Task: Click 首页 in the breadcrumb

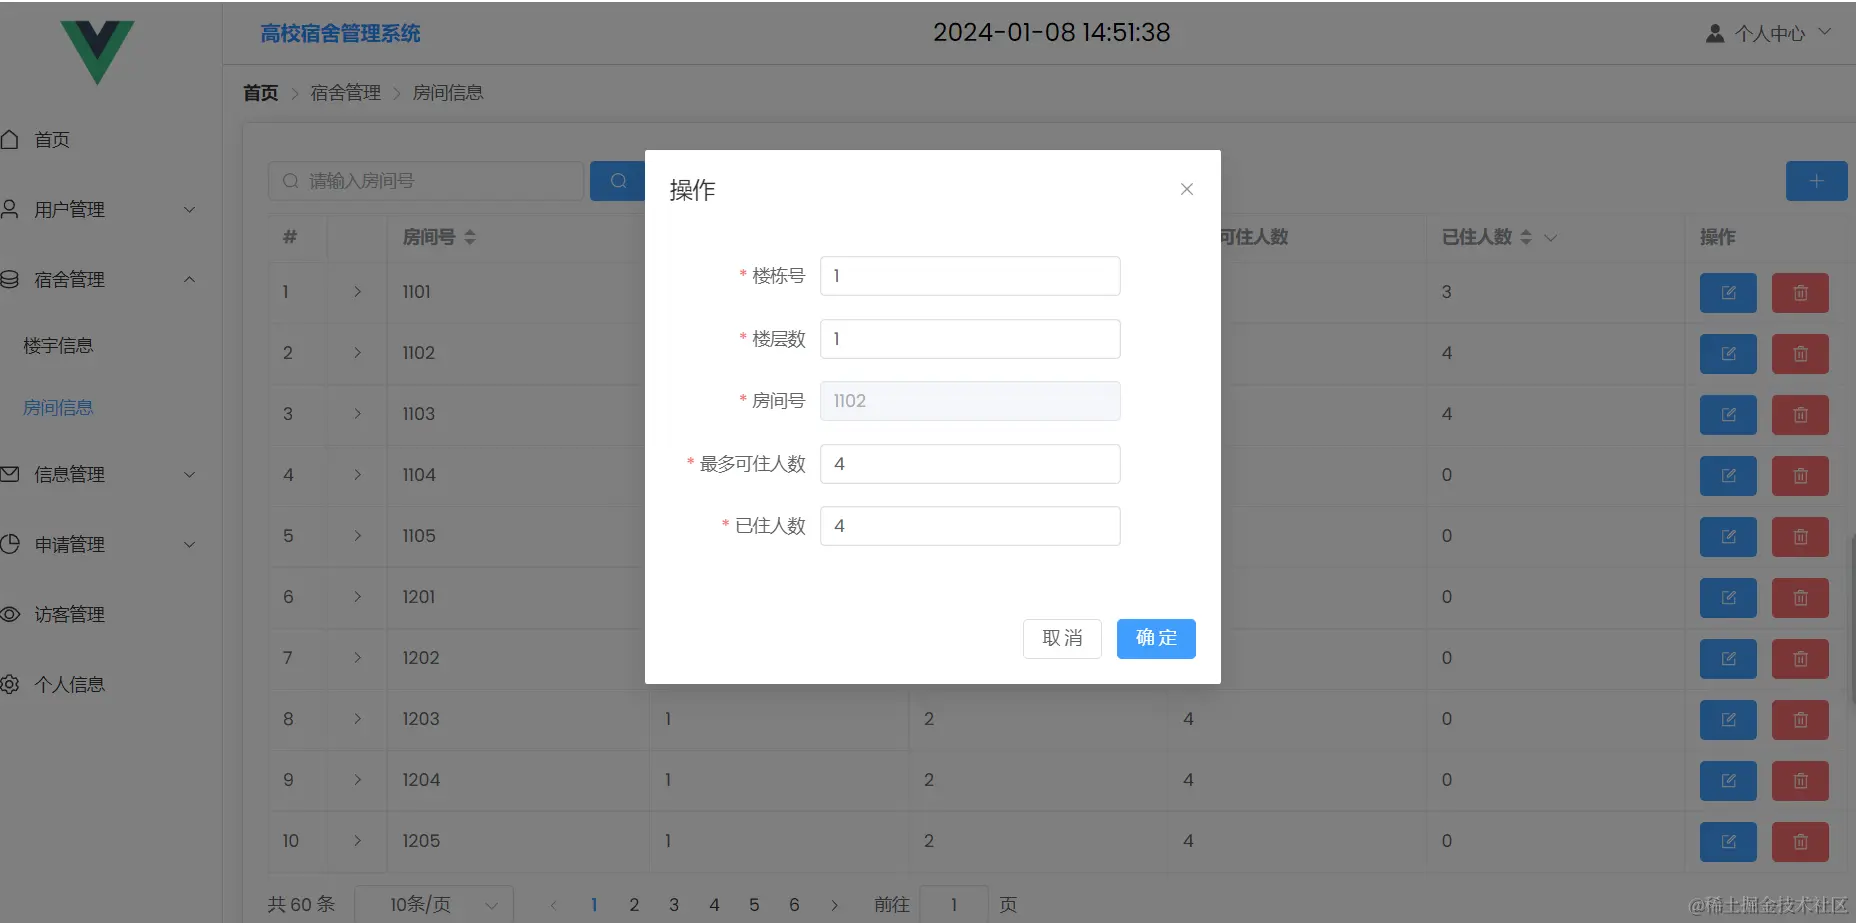Action: (x=261, y=93)
